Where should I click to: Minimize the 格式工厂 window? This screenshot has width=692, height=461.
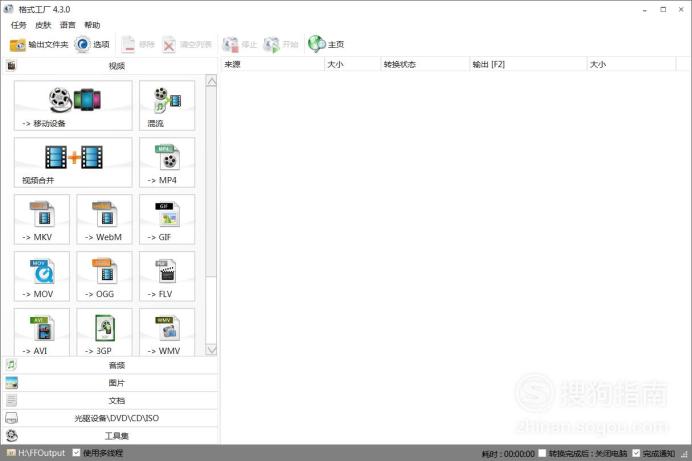[x=645, y=9]
